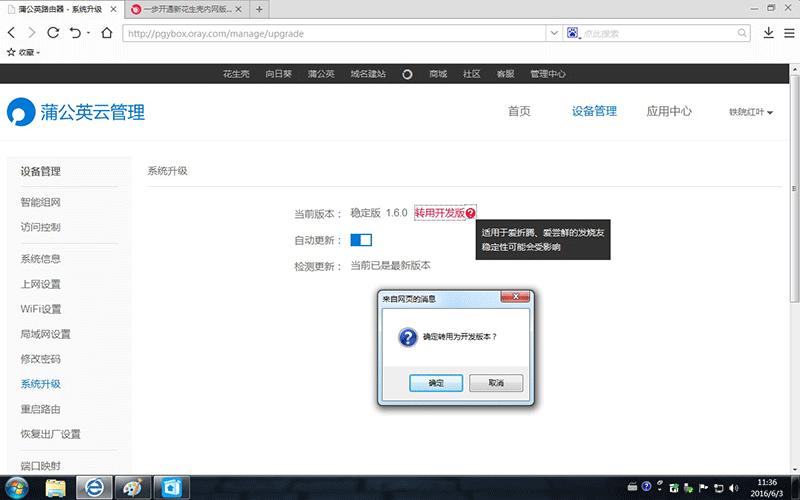Viewport: 800px width, 500px height.
Task: Open the undo arrow's dropdown list
Action: [x=88, y=33]
